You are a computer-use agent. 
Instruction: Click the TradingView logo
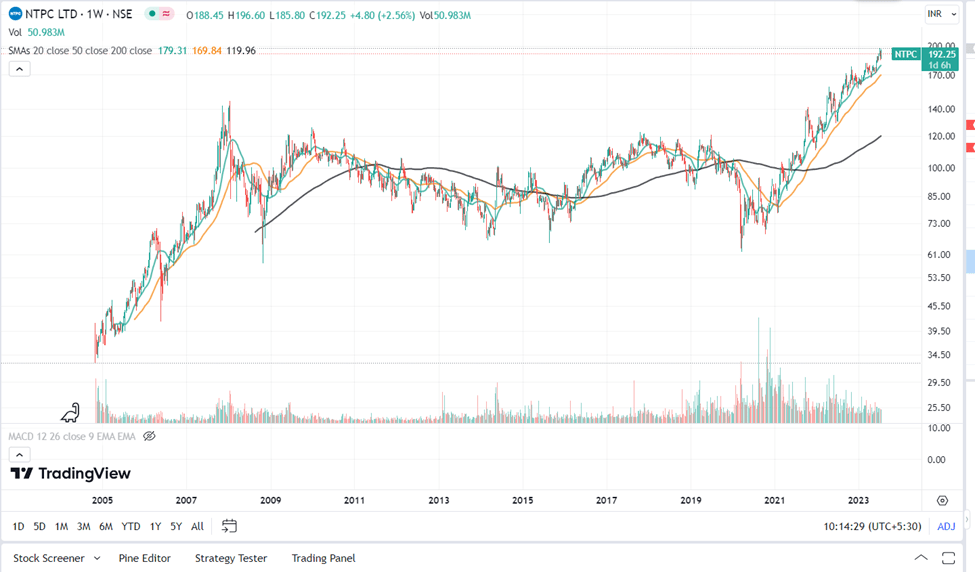click(x=70, y=473)
